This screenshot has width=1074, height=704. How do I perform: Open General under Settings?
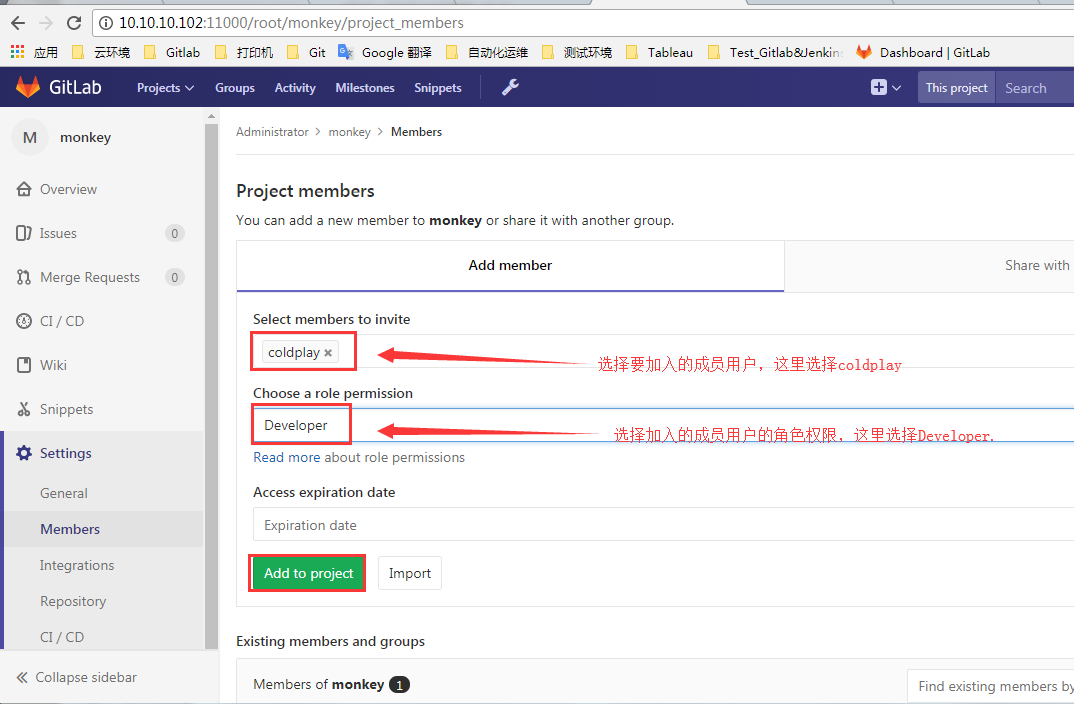pos(64,493)
